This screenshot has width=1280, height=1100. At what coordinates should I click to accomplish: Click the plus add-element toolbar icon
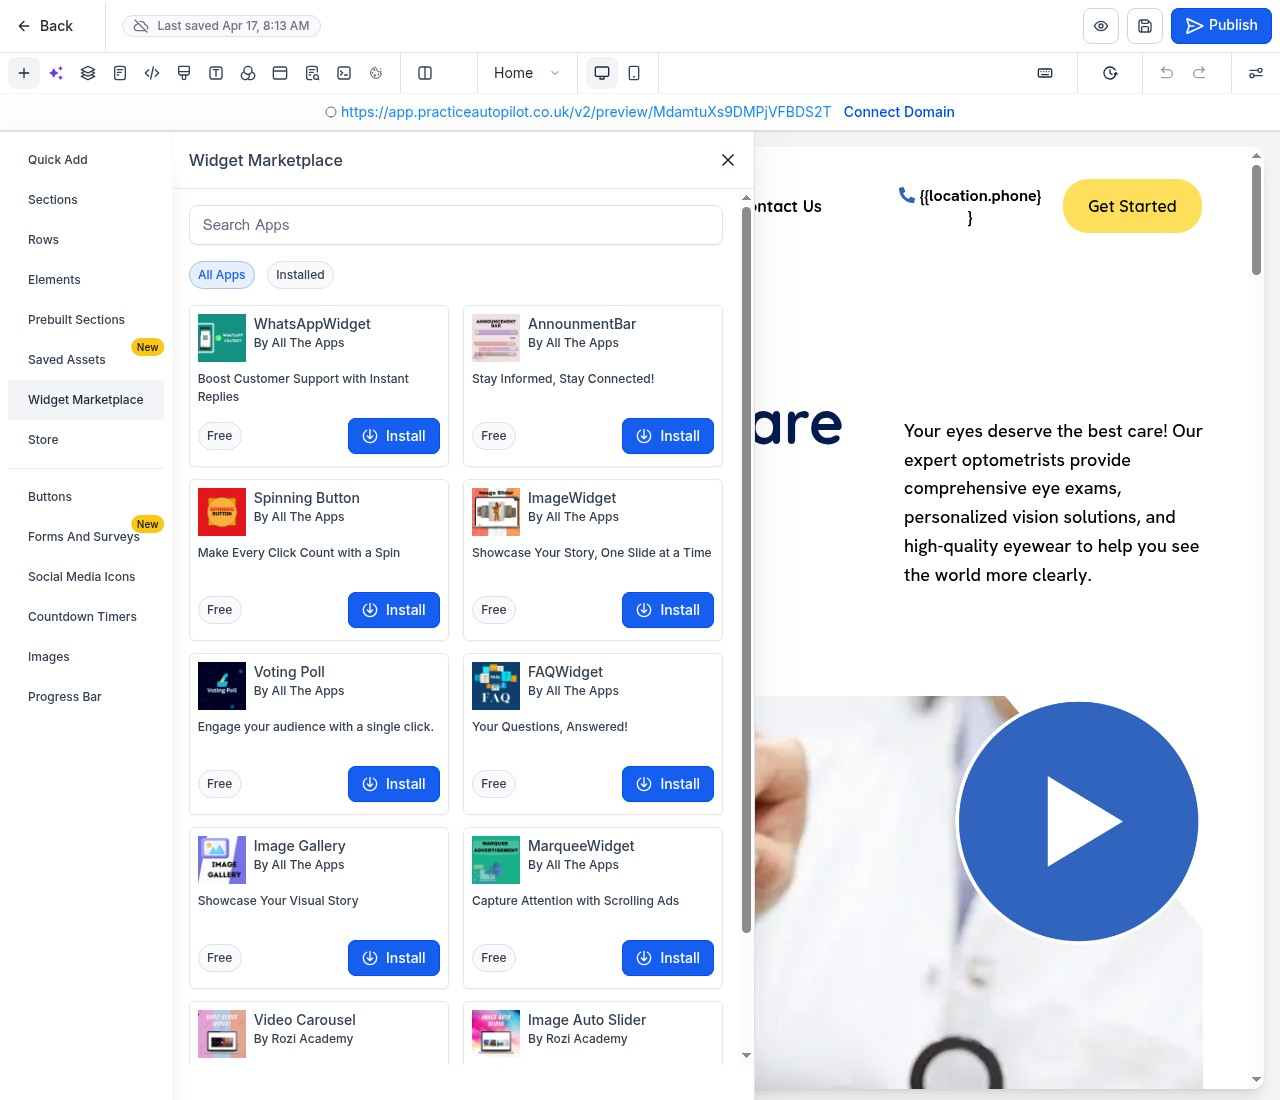[x=24, y=73]
